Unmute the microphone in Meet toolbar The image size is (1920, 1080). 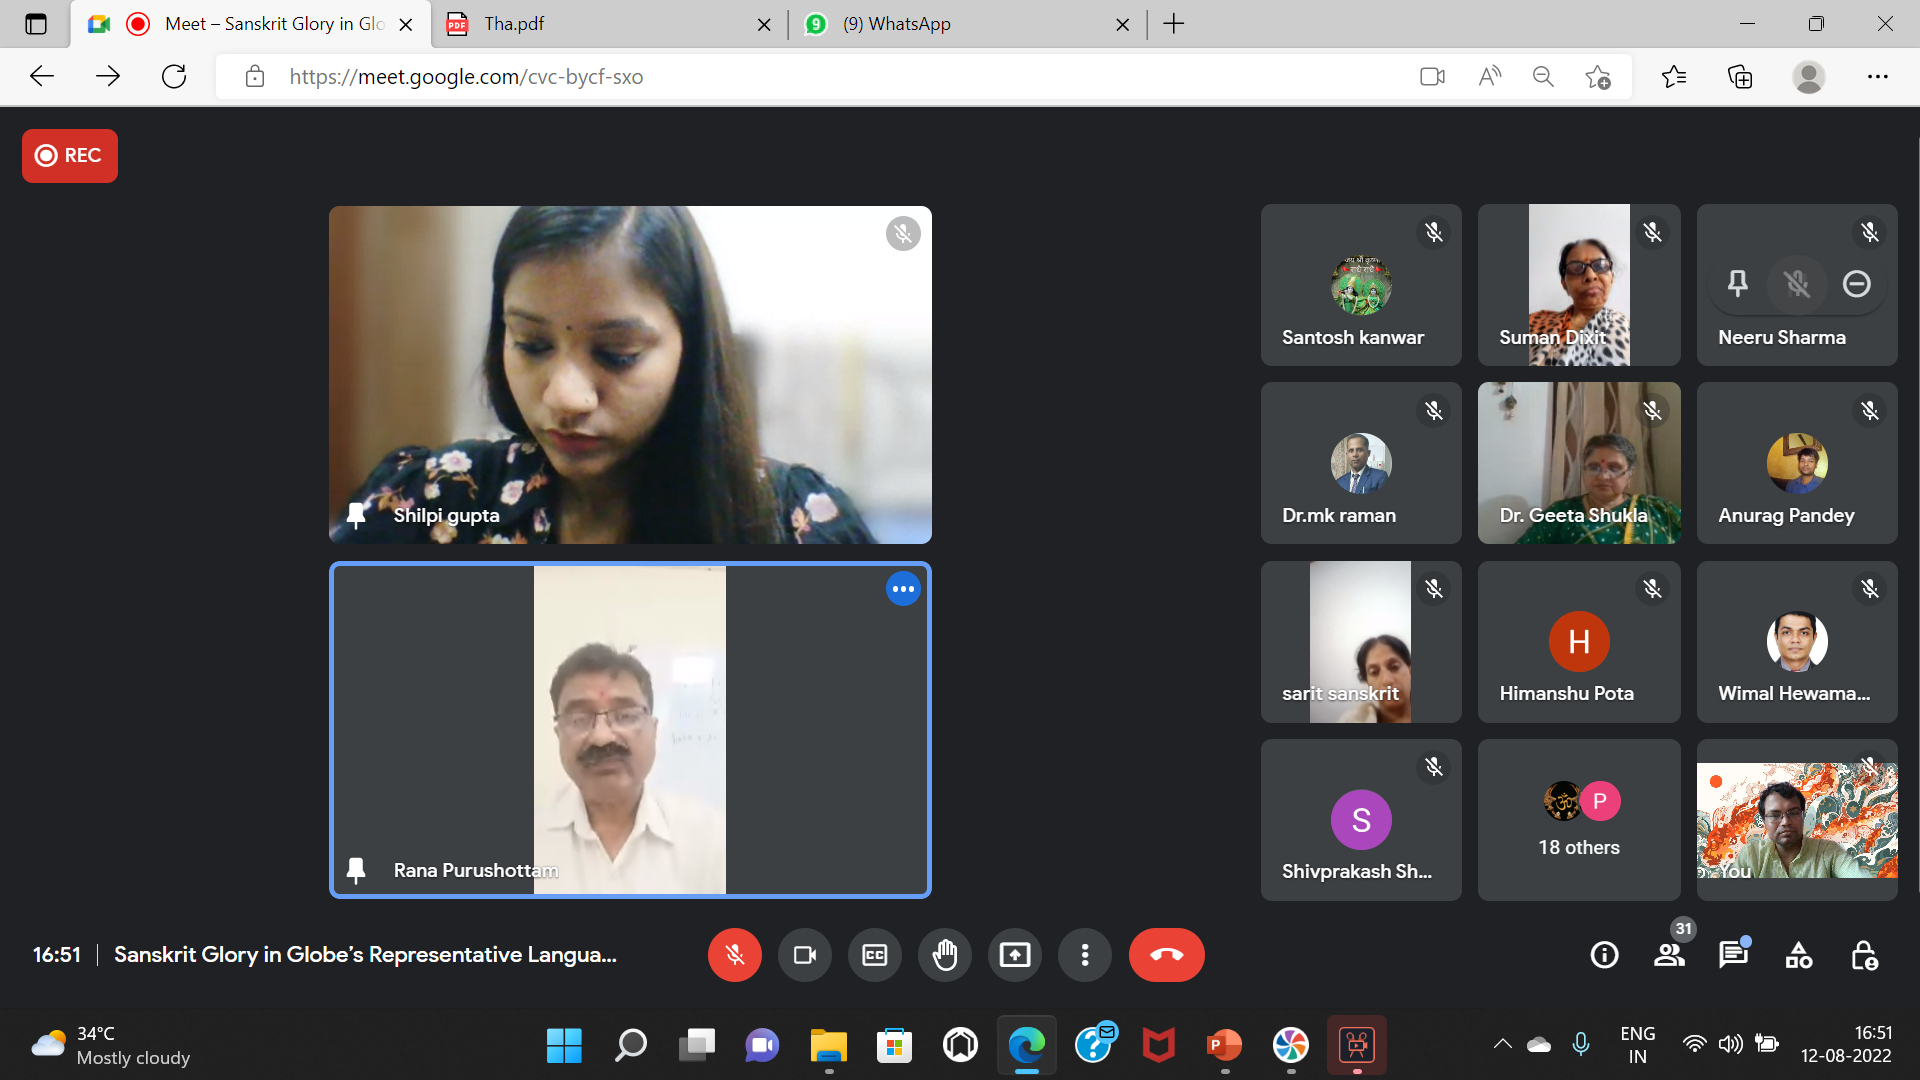click(734, 955)
